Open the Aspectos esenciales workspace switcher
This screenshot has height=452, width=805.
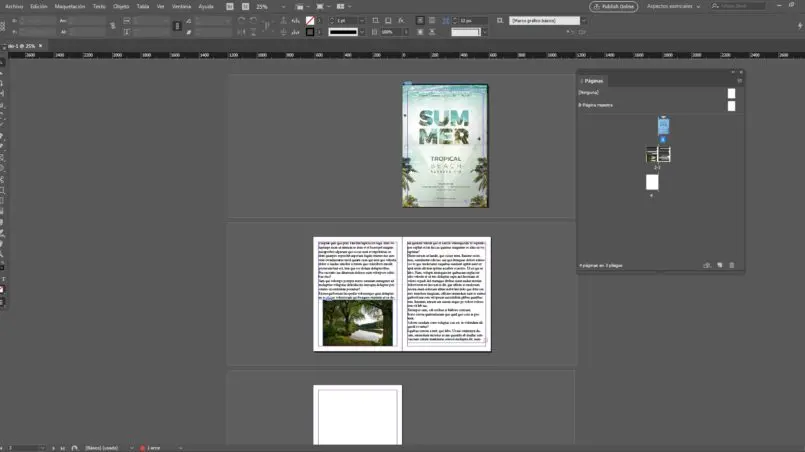(x=673, y=7)
